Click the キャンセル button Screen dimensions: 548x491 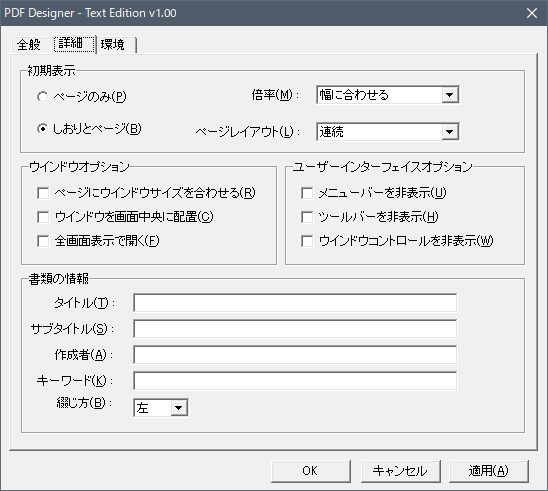tap(400, 471)
